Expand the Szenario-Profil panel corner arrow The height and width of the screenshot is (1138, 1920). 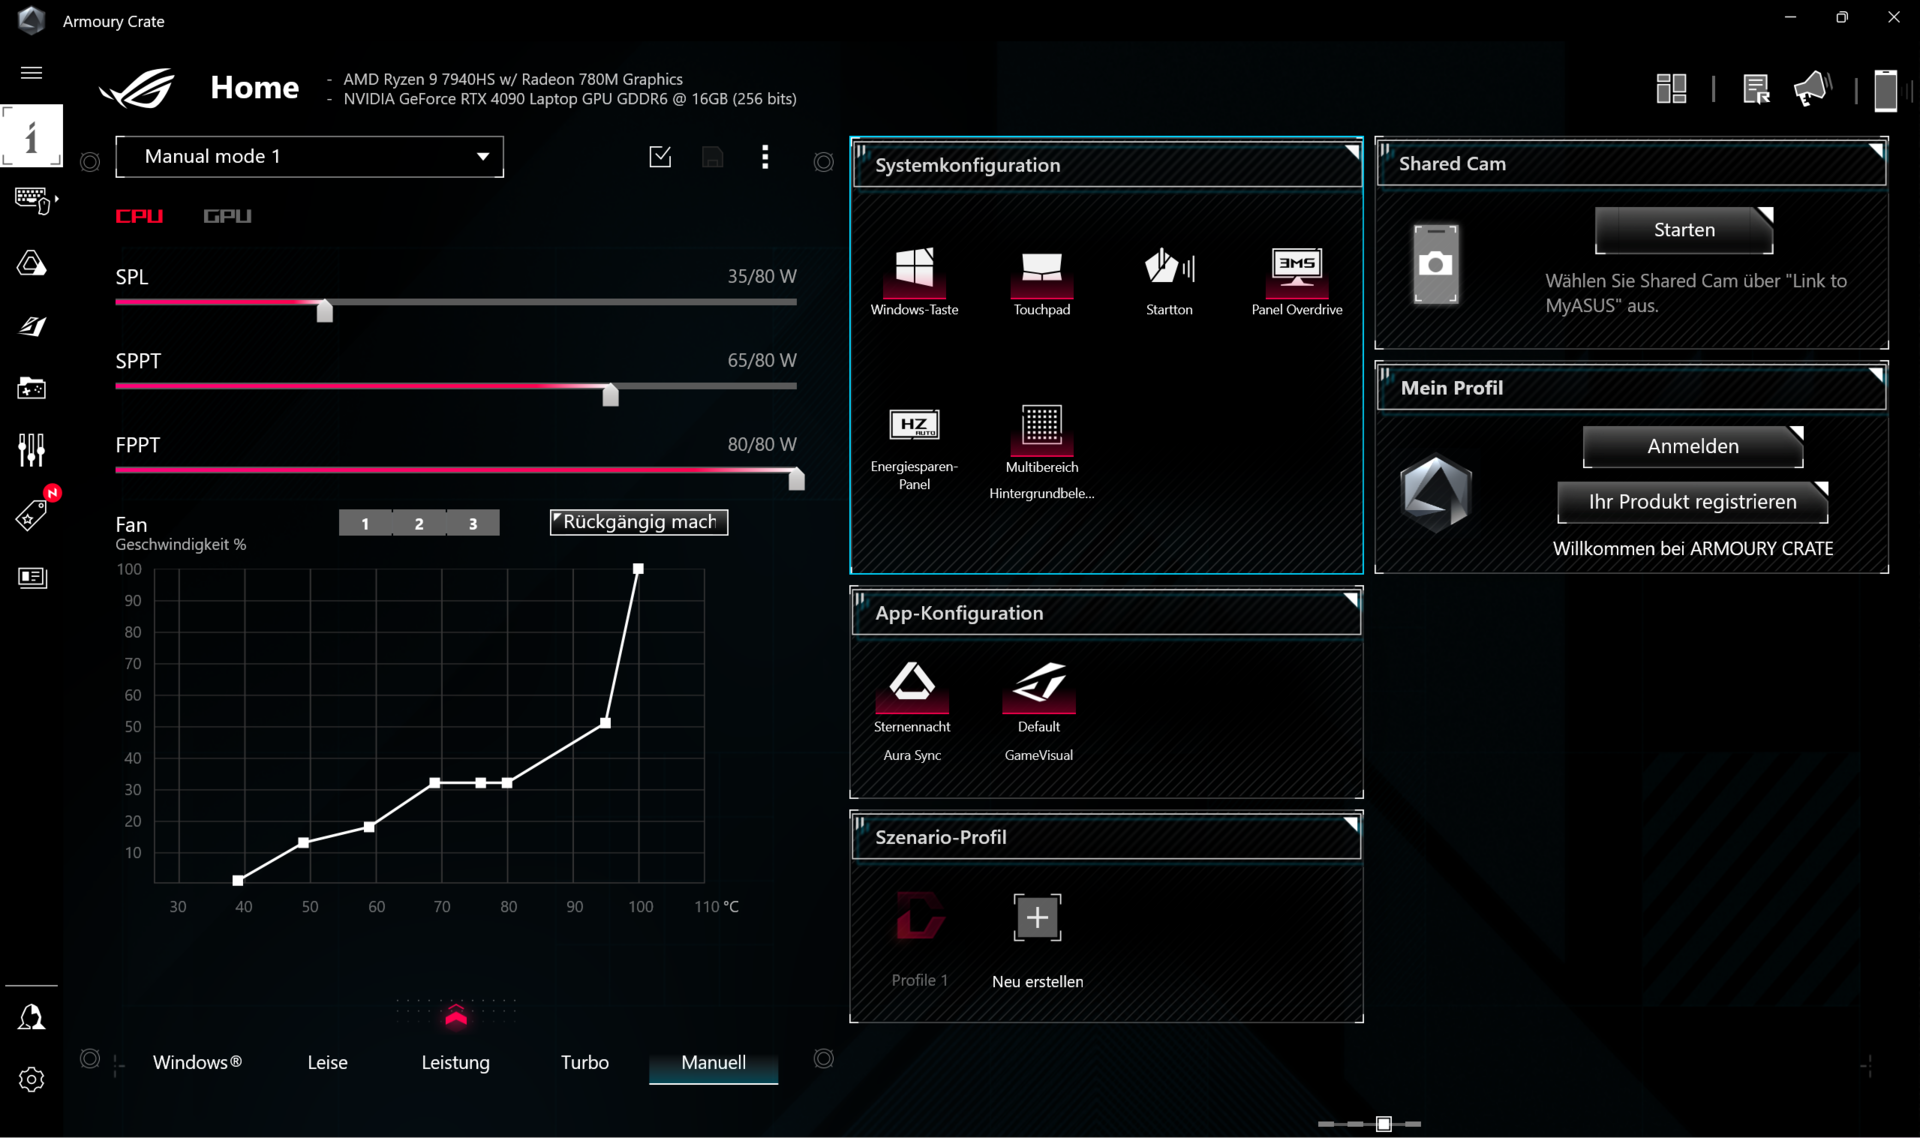1351,824
